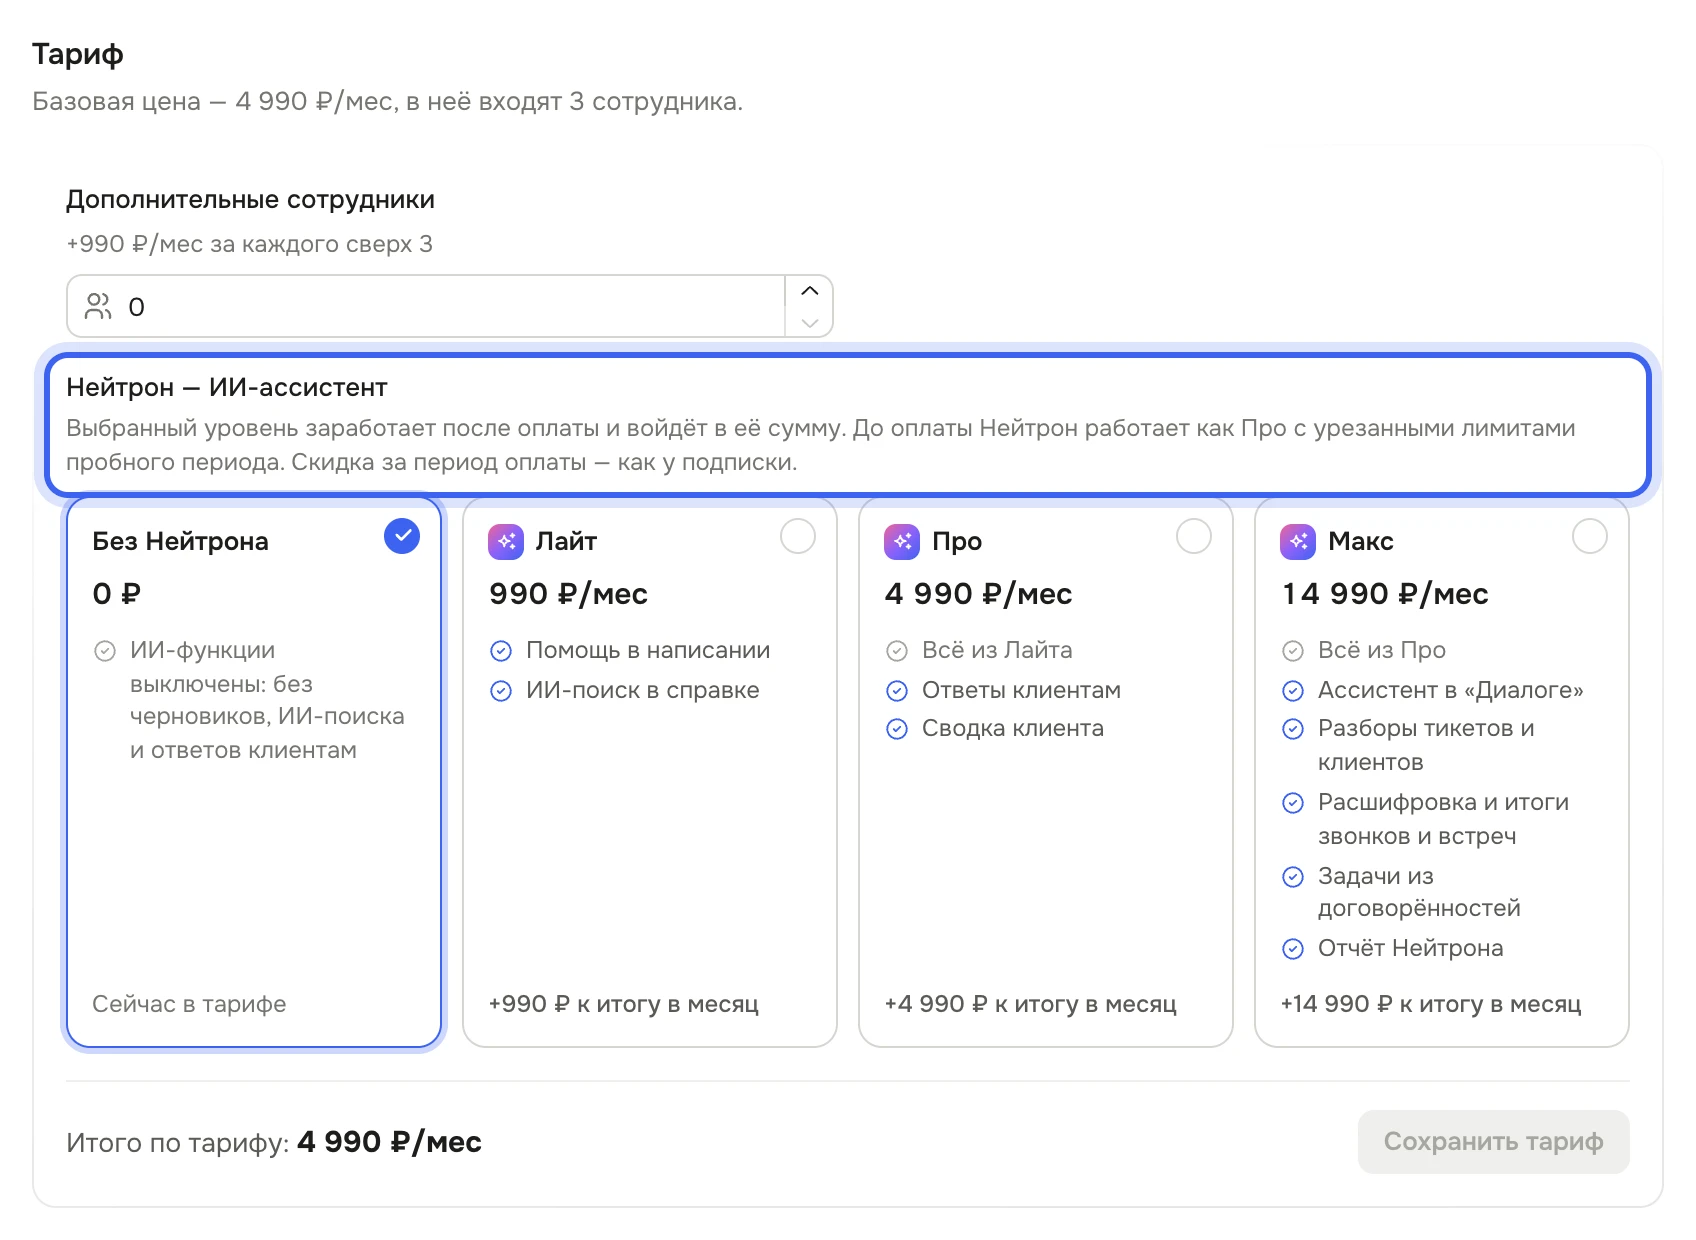Increase additional employees with up arrow

810,291
